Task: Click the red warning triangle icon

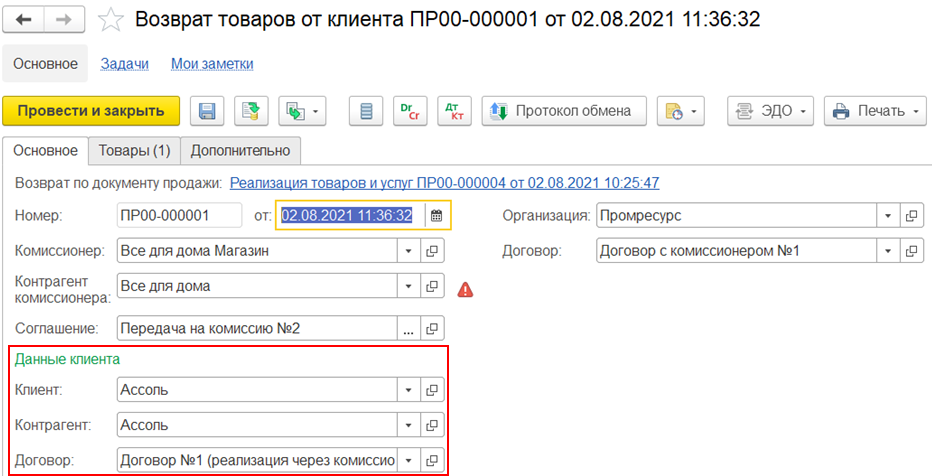Action: (465, 289)
